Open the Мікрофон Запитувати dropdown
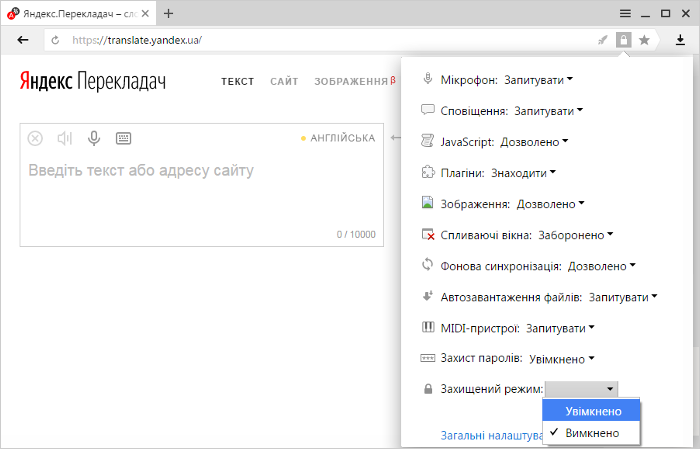Viewport: 700px width, 449px height. (x=538, y=80)
